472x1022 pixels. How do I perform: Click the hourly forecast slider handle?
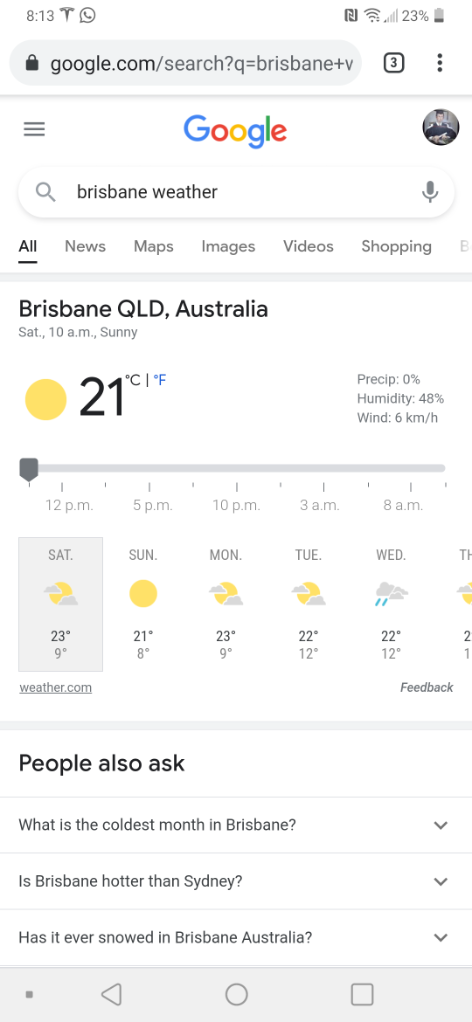29,469
